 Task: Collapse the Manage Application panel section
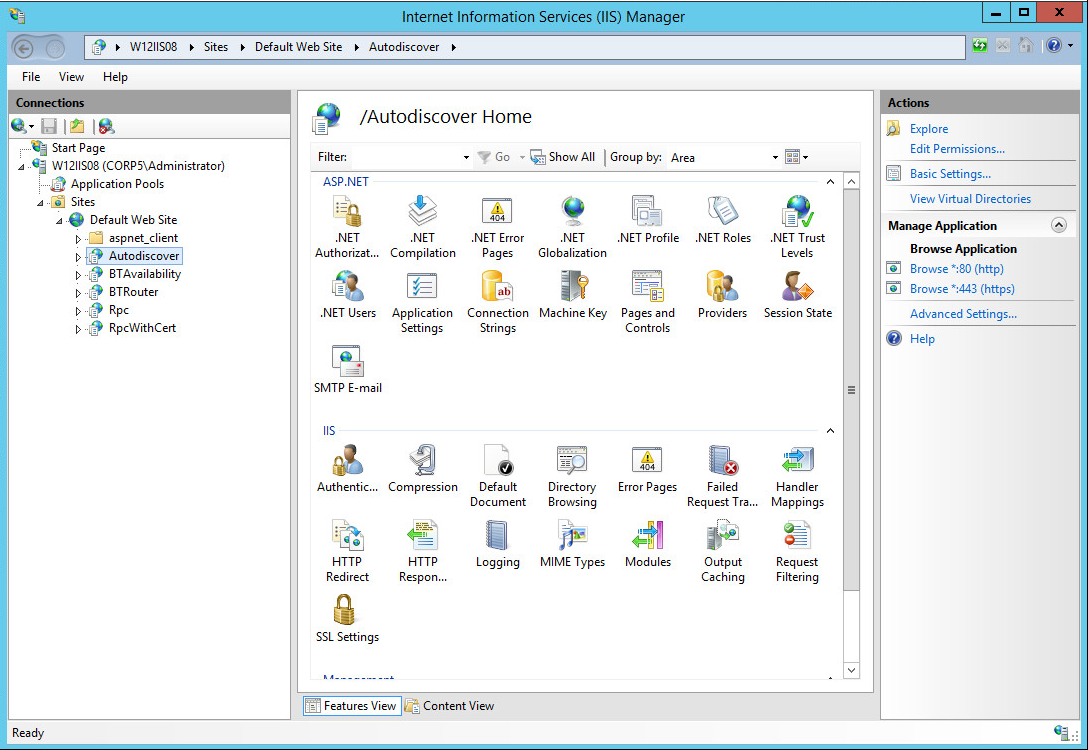(x=1059, y=226)
